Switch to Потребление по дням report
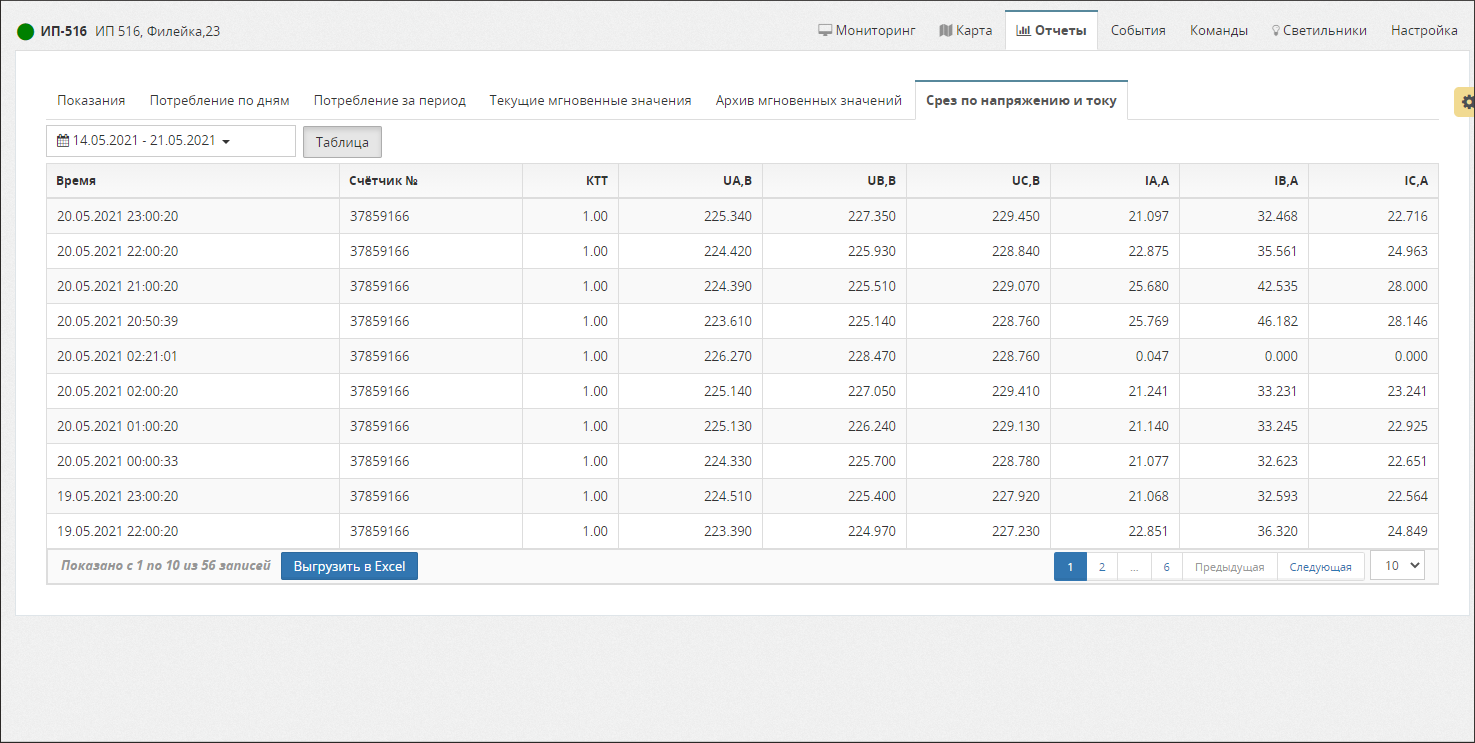This screenshot has width=1475, height=743. (x=219, y=100)
